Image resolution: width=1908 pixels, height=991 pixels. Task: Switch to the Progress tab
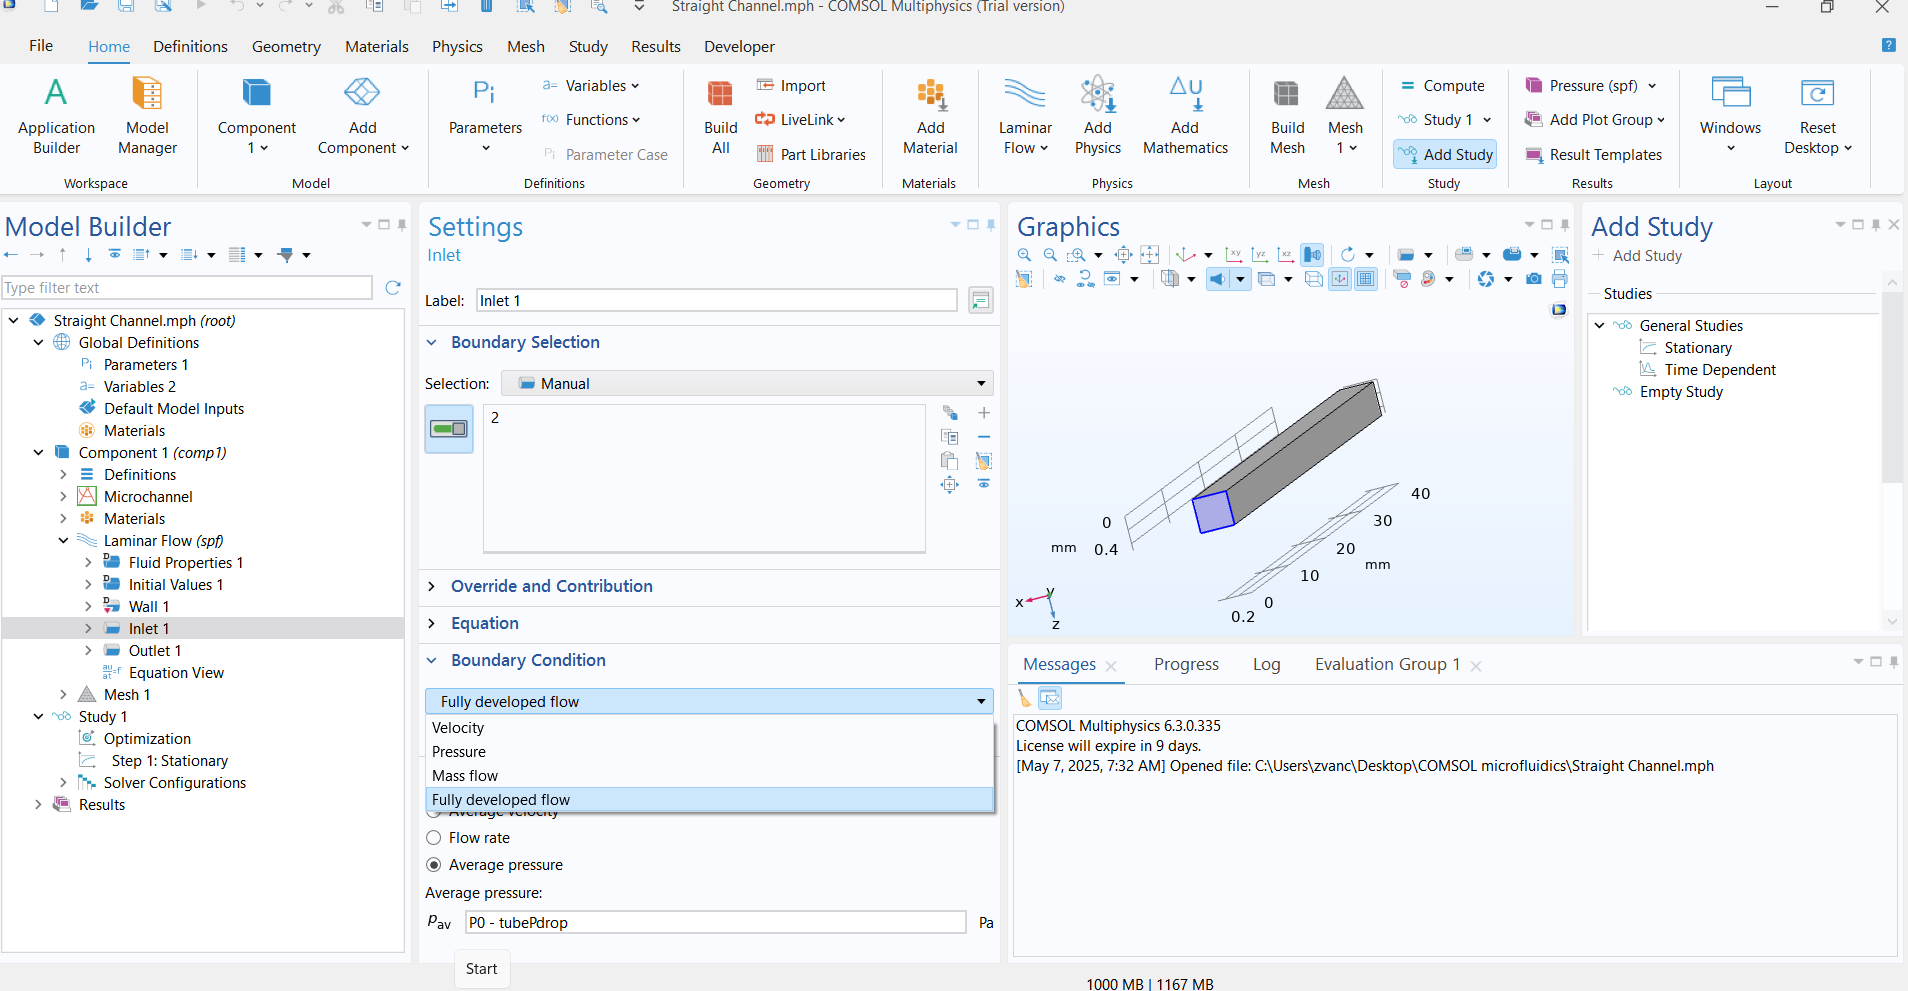coord(1186,665)
